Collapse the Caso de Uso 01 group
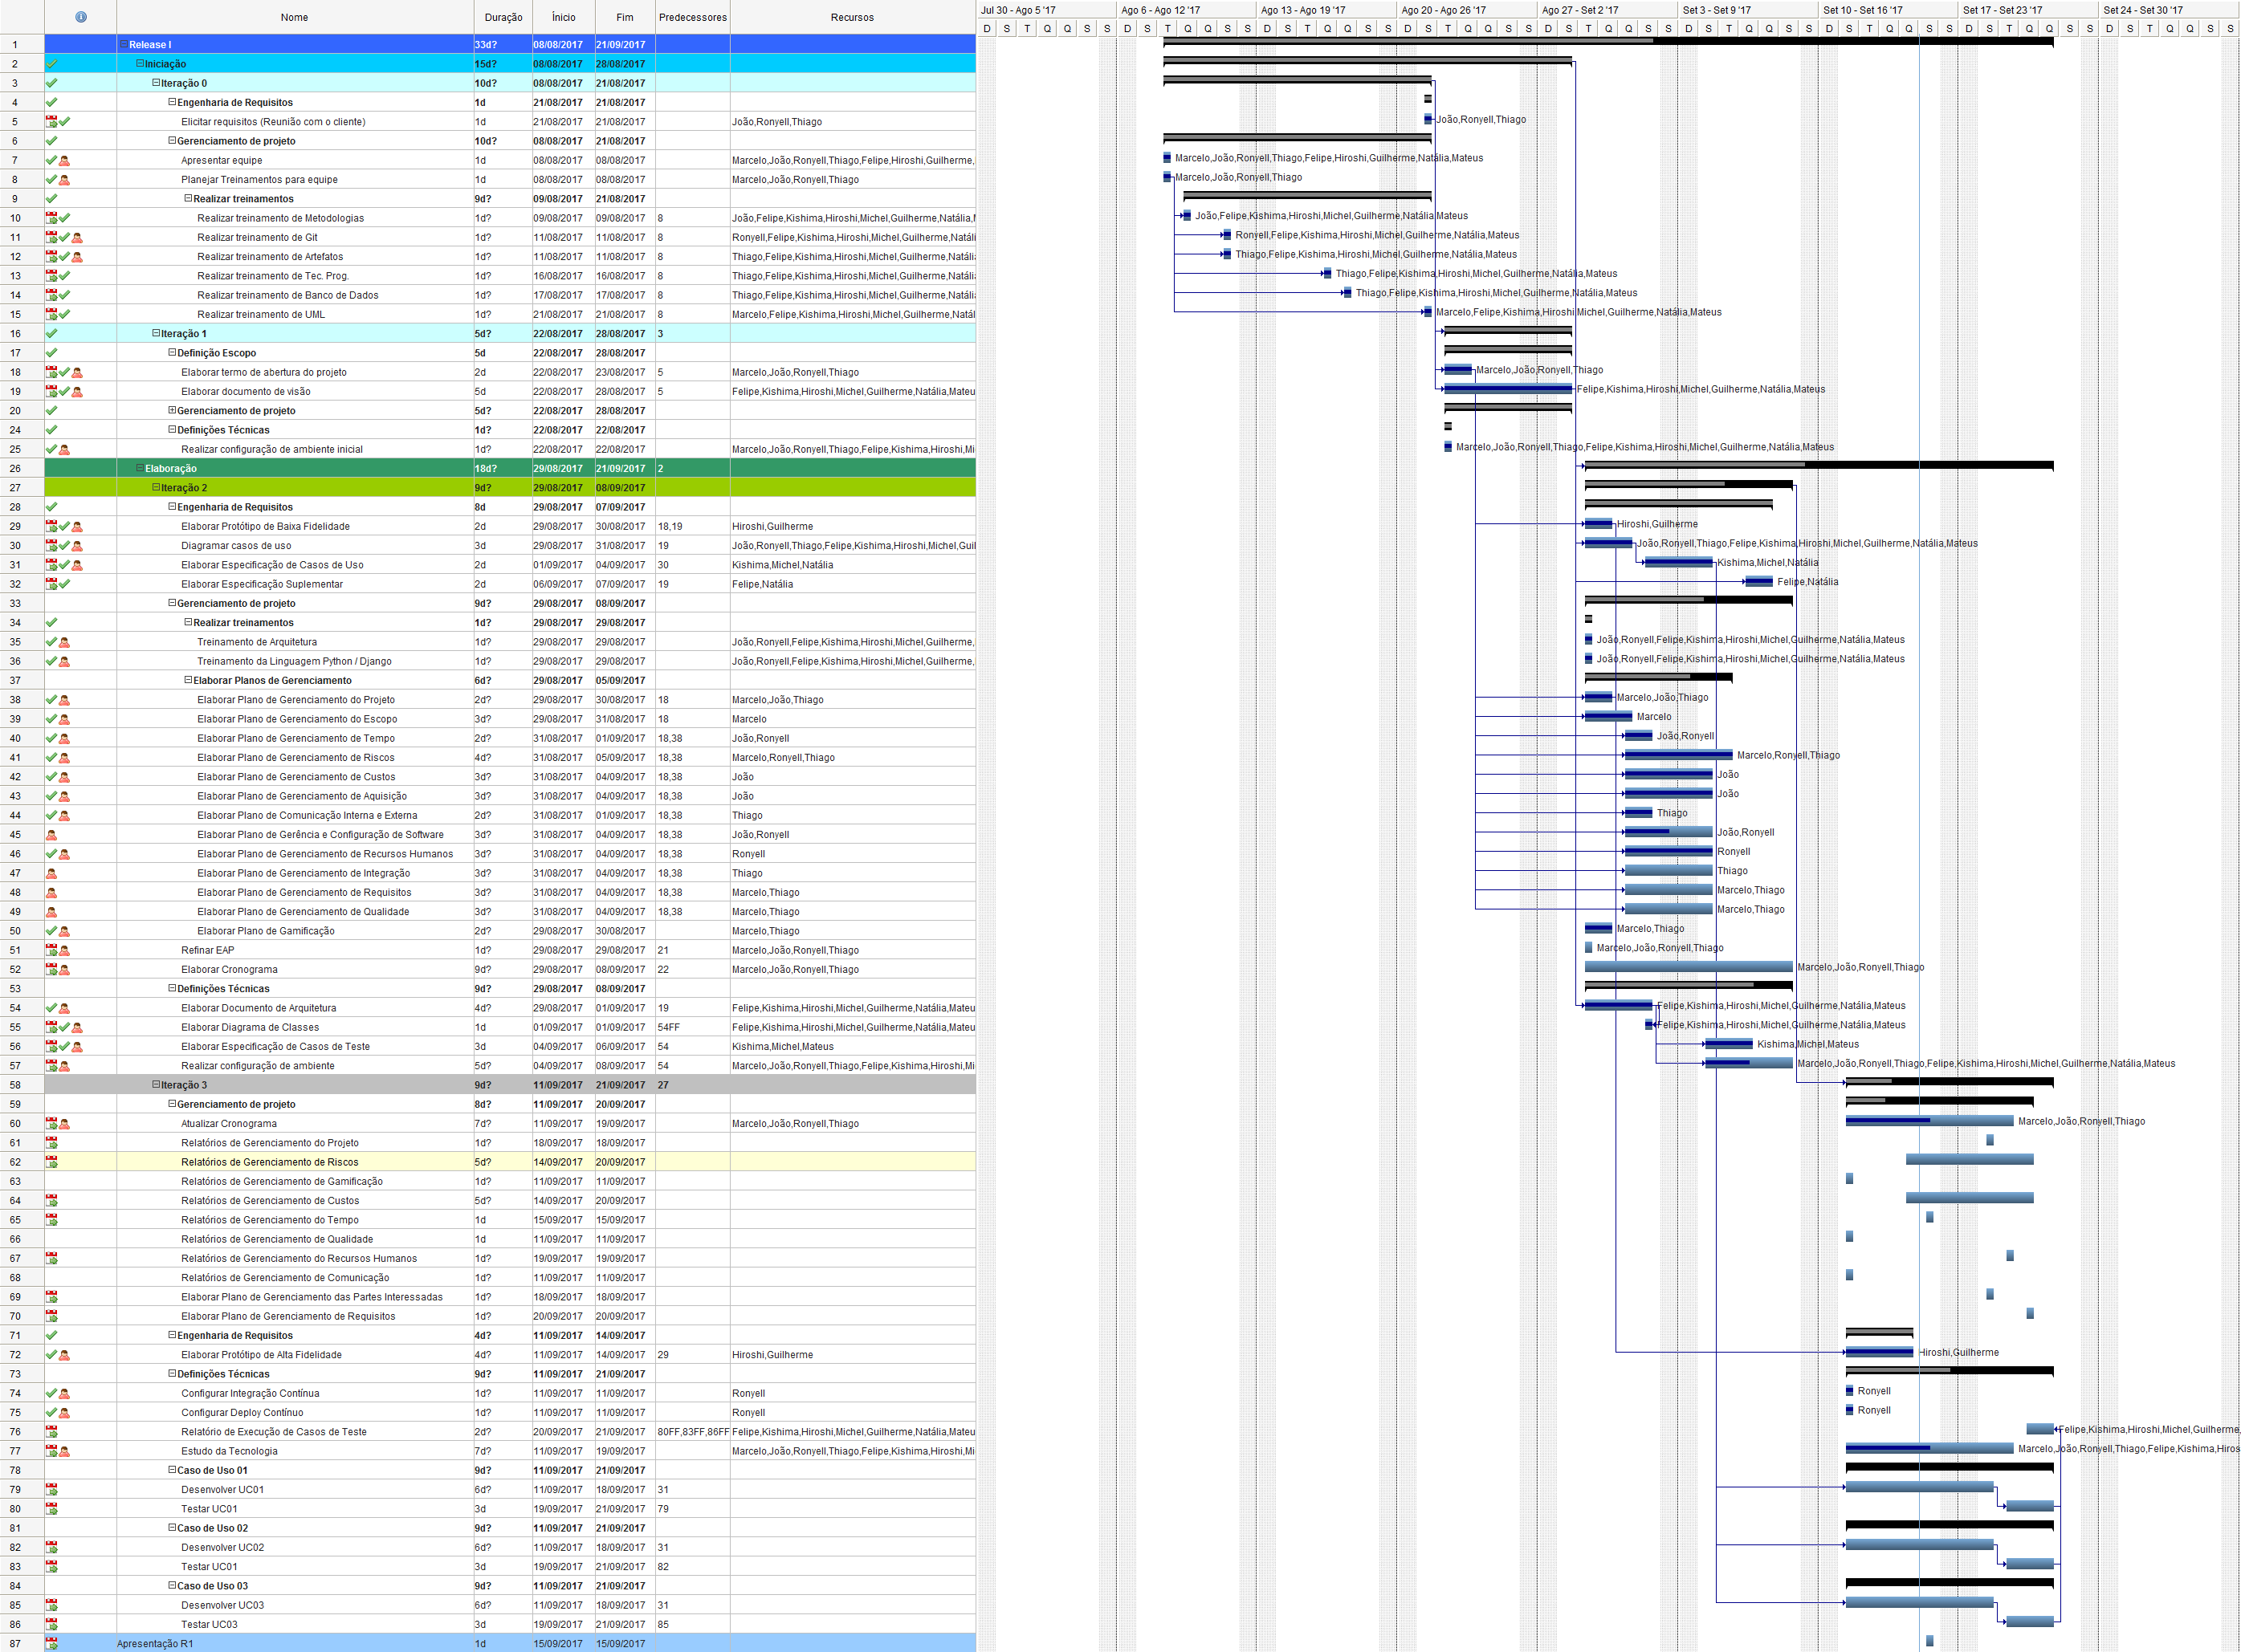 pos(172,1470)
